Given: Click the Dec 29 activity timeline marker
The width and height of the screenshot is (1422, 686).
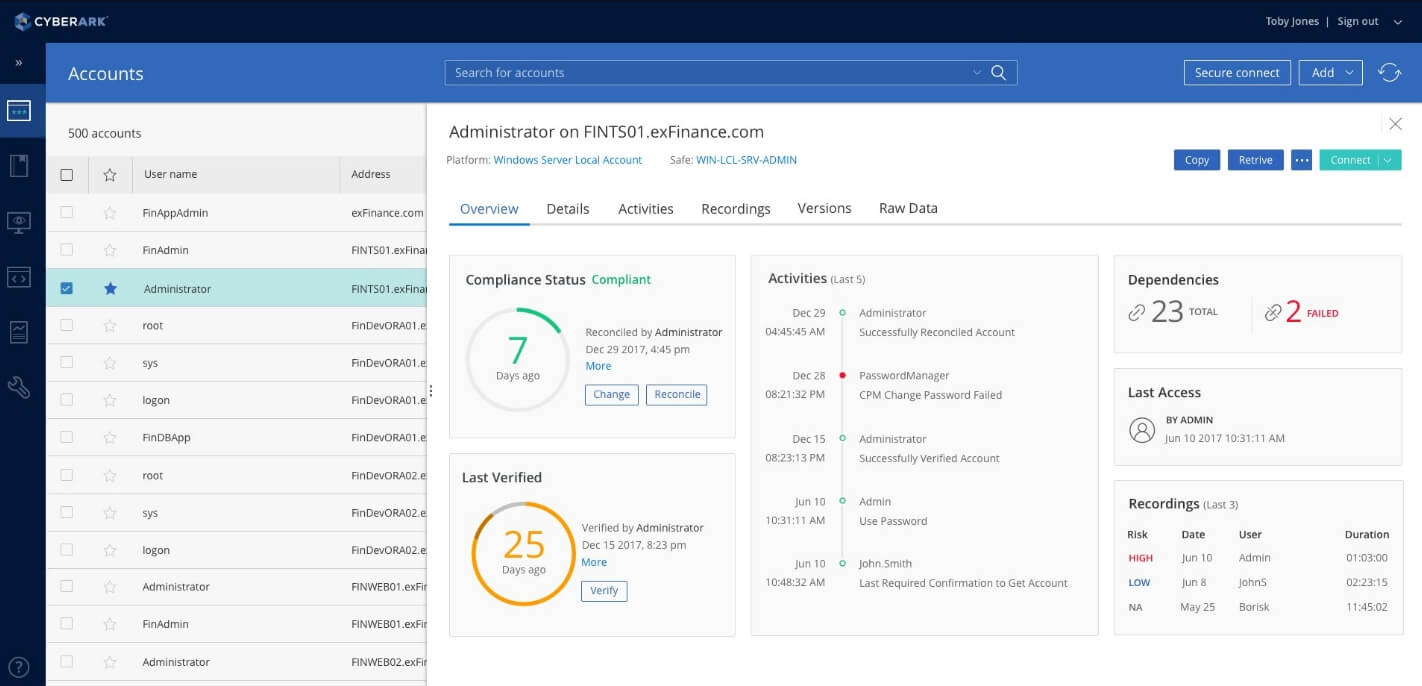Looking at the screenshot, I should (x=843, y=313).
